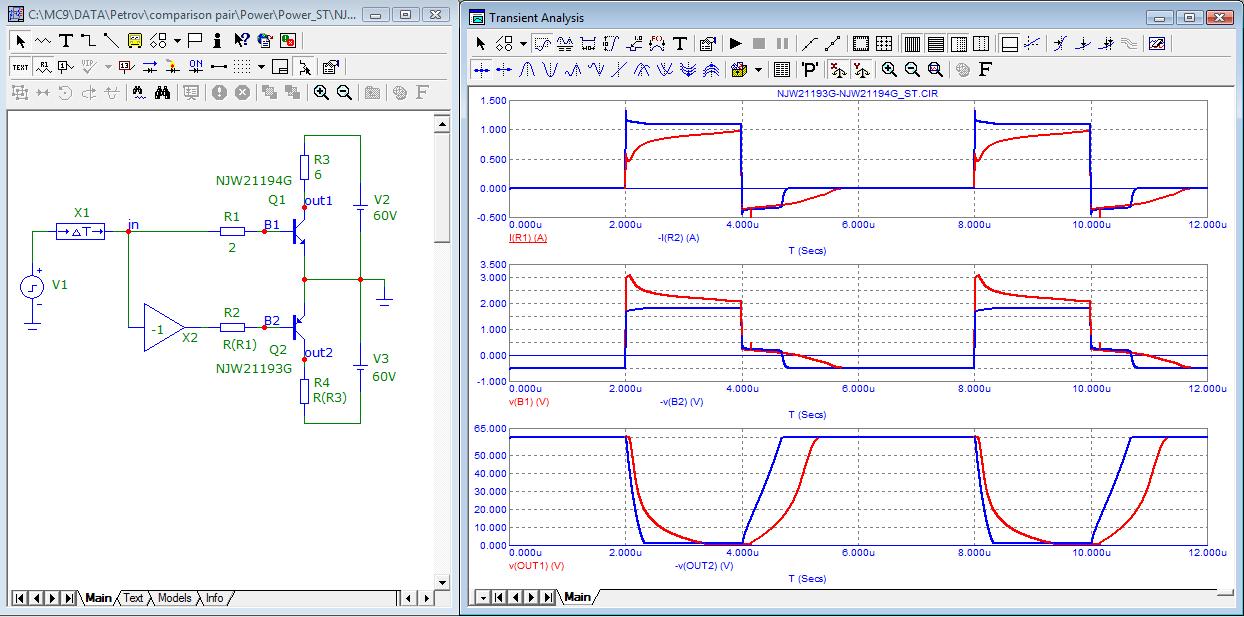Pick the Diagonal Wire tool

click(111, 41)
